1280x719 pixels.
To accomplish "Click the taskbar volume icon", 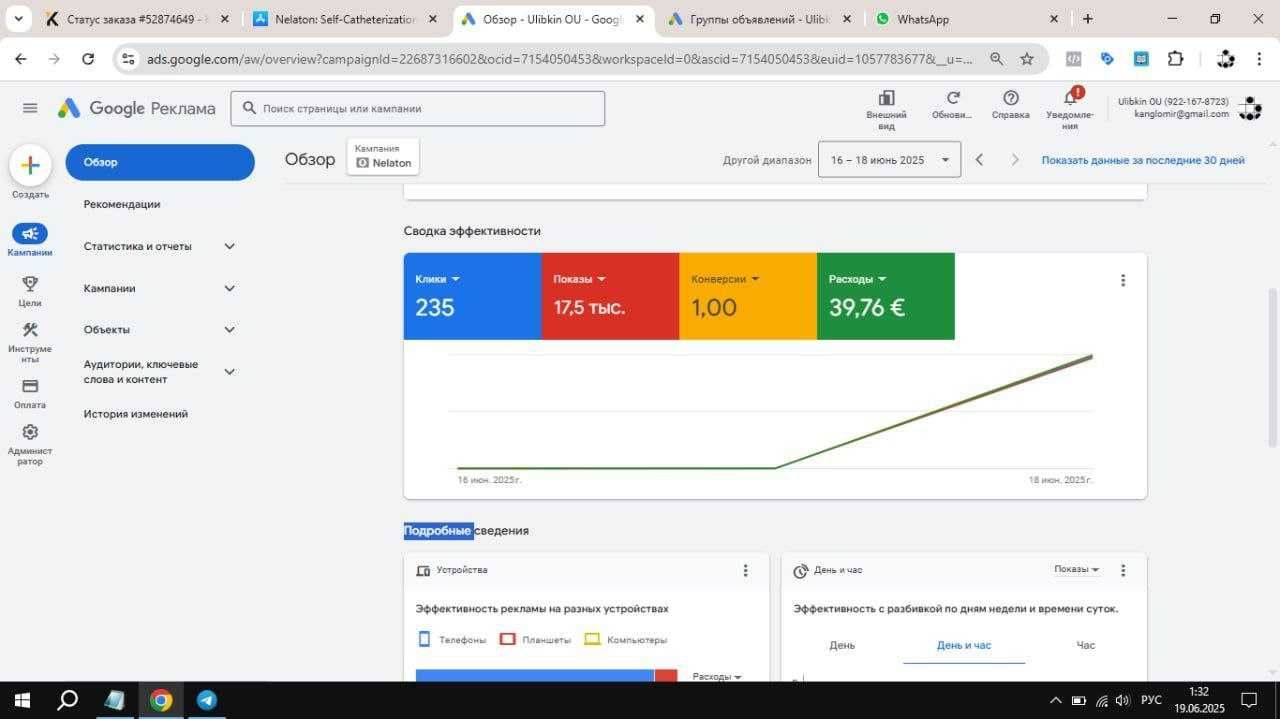I will point(1123,700).
